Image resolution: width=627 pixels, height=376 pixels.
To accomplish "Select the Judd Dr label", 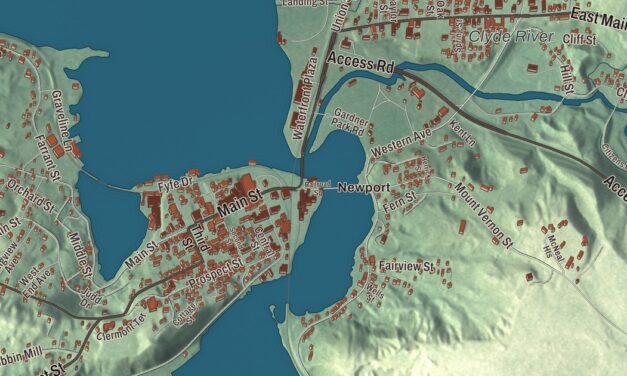I will pyautogui.click(x=91, y=298).
